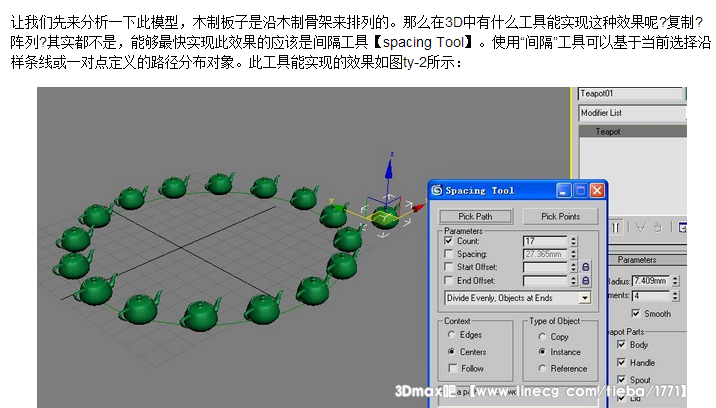Click the Parameters group label in Spacing Tool
Image resolution: width=716 pixels, height=408 pixels.
(x=463, y=231)
